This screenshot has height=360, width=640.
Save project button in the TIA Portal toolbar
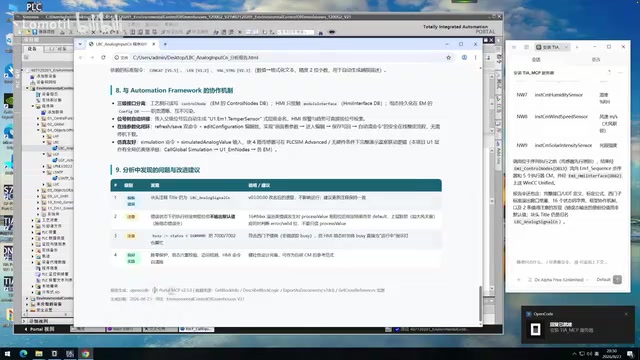[44, 32]
